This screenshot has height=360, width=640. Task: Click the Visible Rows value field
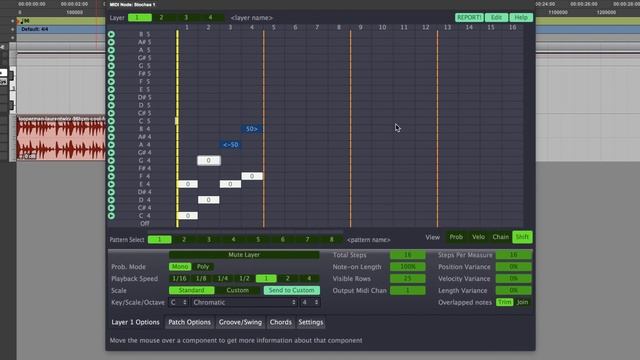click(408, 278)
